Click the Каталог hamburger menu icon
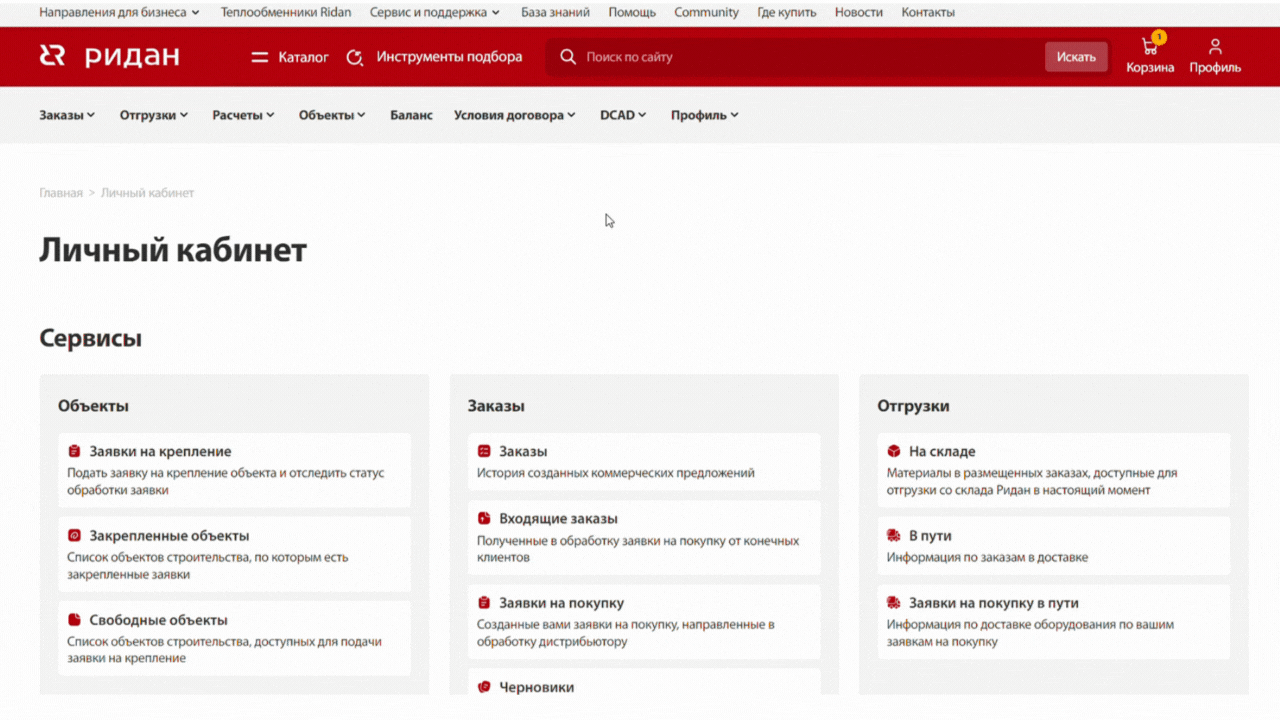The image size is (1280, 720). click(x=260, y=57)
